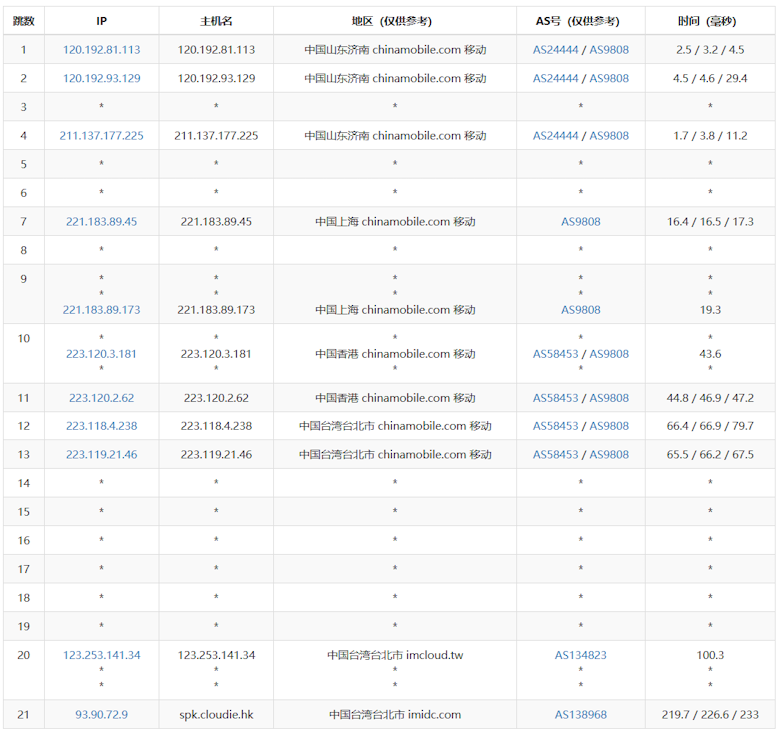Open IP link 223.118.4.238

click(101, 426)
